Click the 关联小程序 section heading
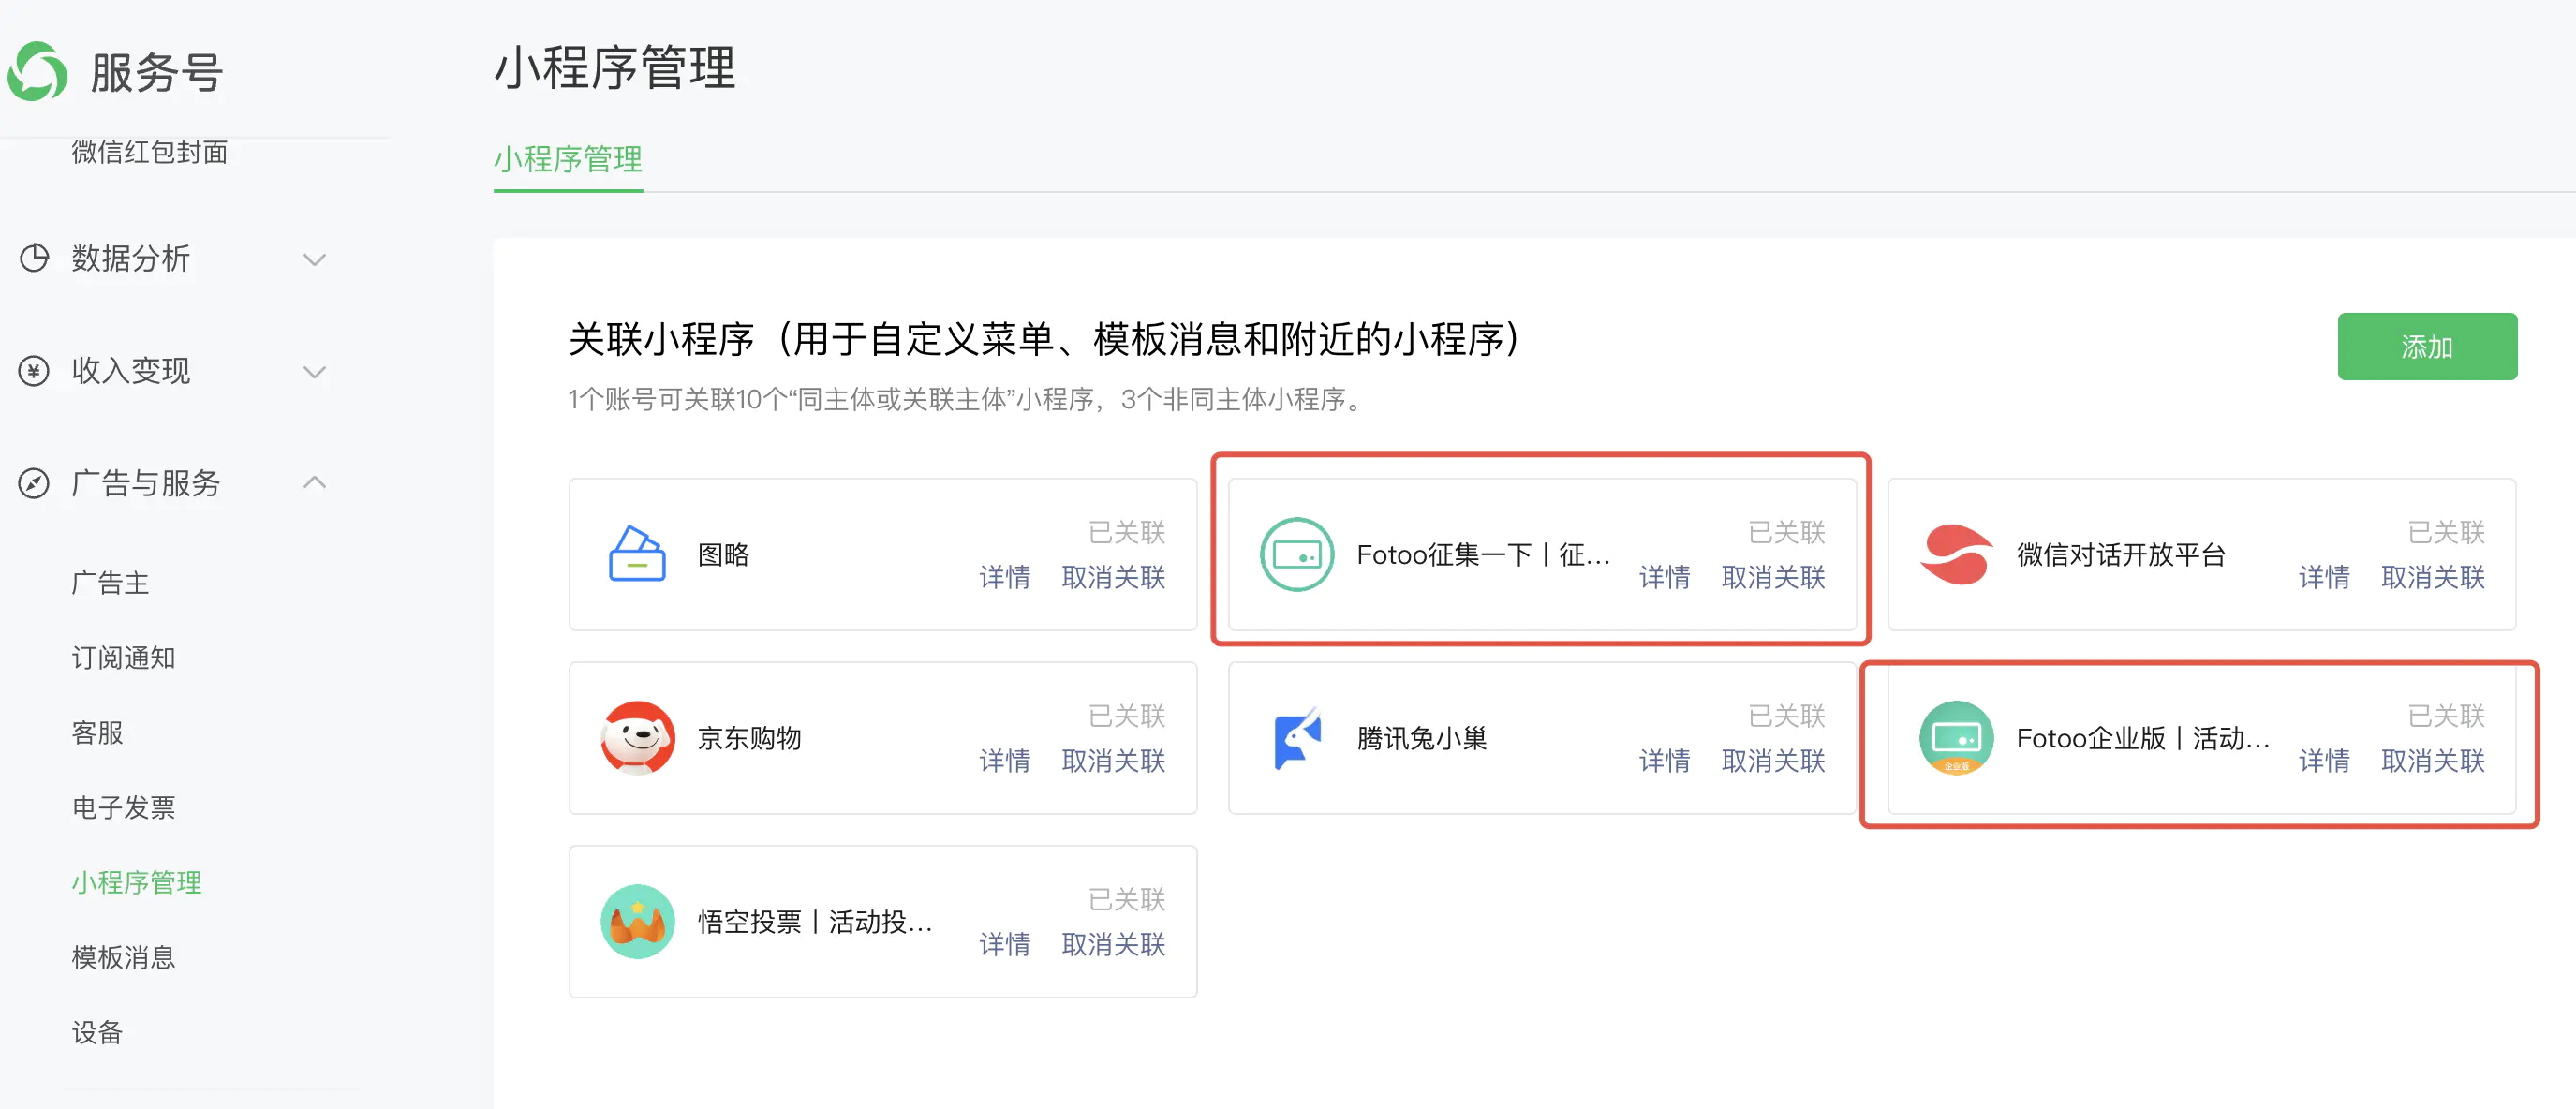 click(x=1046, y=339)
